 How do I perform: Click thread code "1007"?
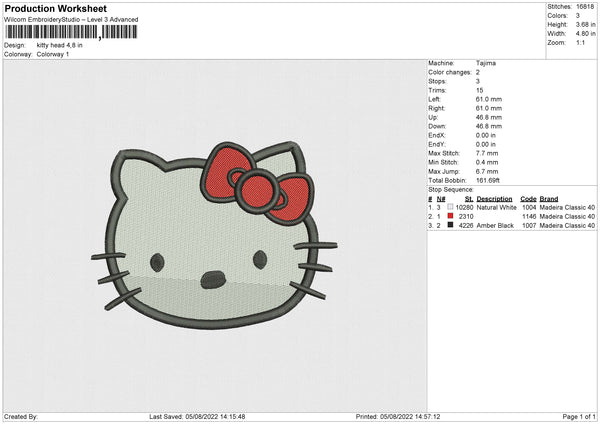(529, 225)
